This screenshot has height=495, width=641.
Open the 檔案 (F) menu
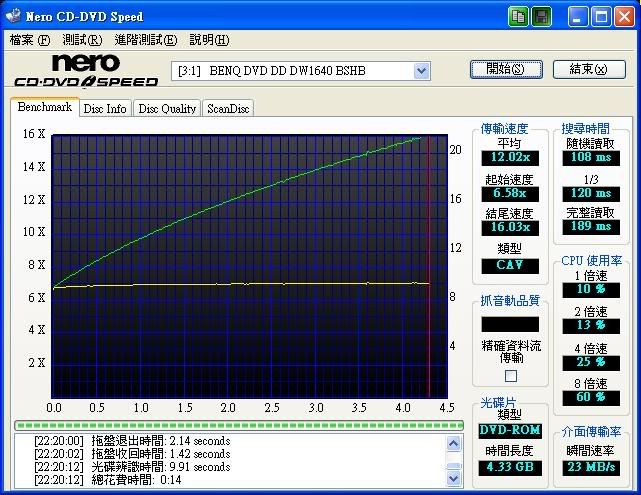(29, 40)
